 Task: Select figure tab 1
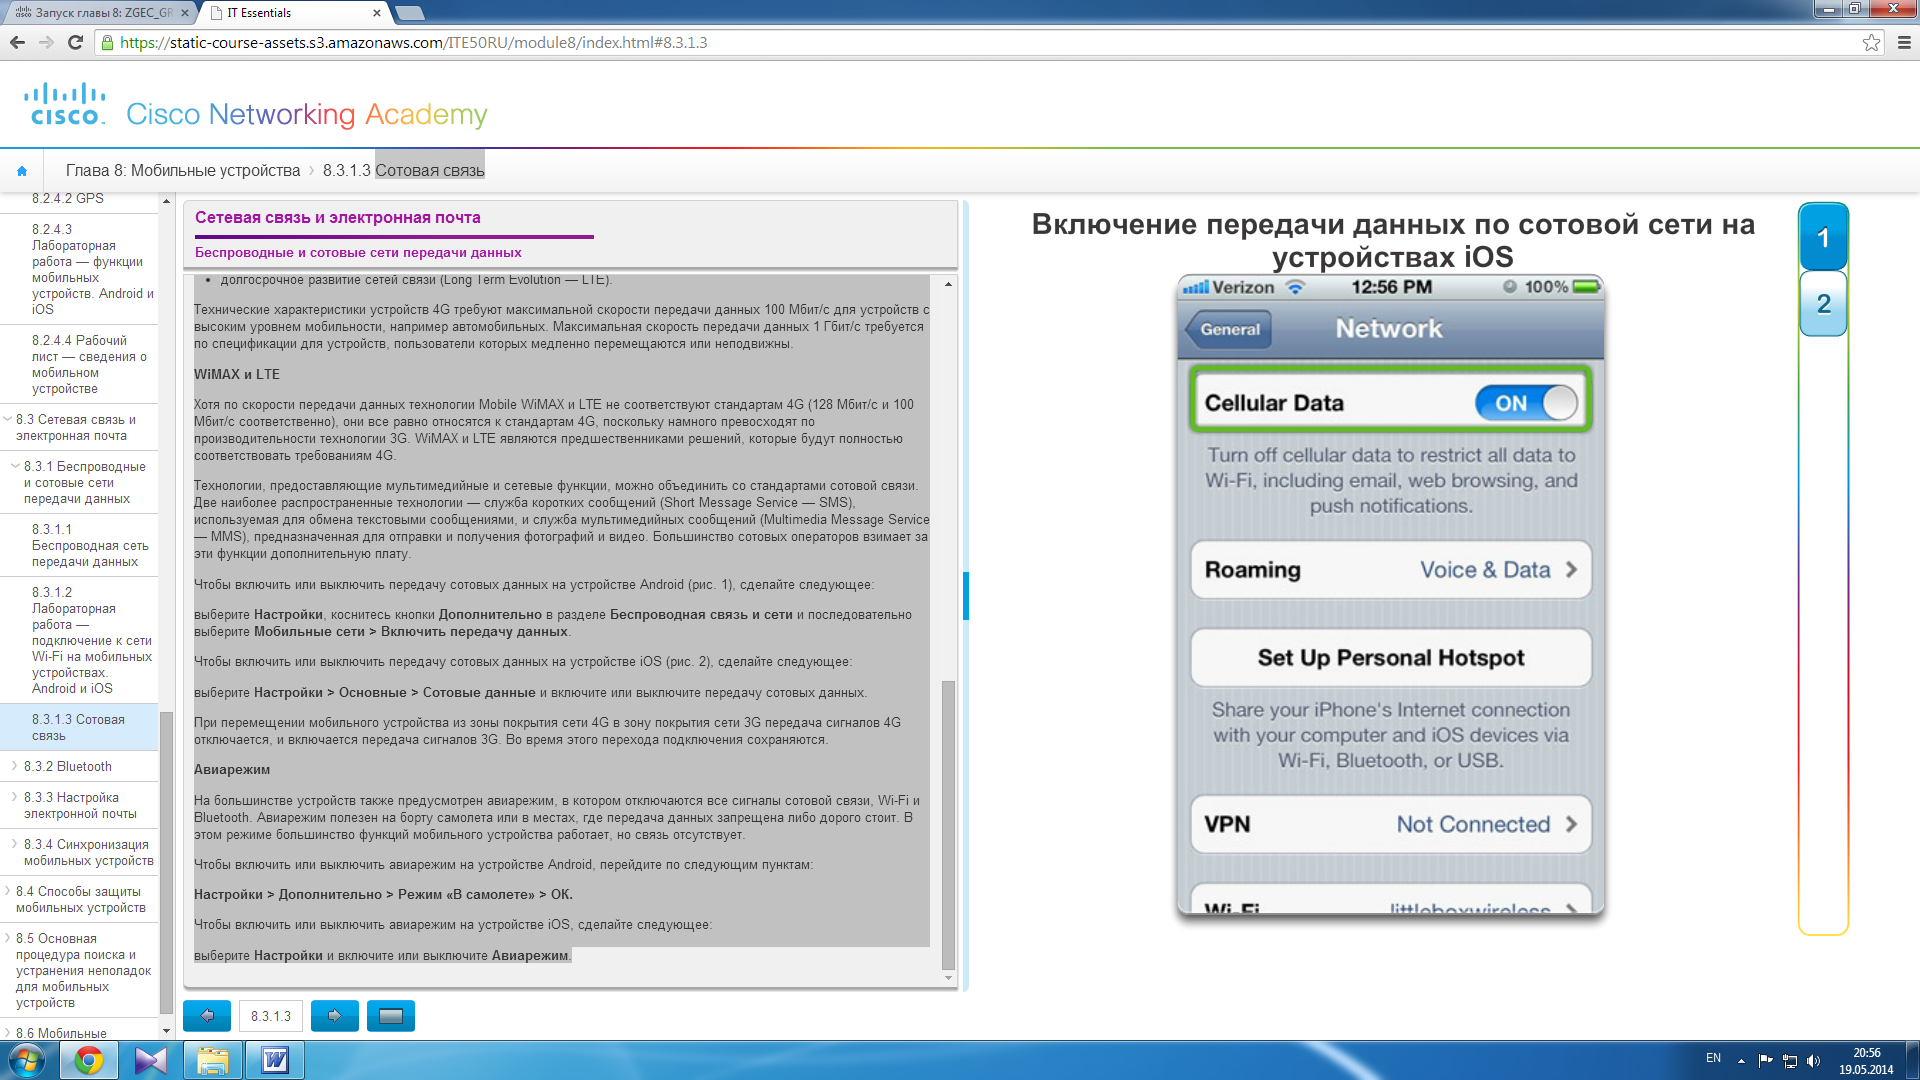pos(1823,238)
